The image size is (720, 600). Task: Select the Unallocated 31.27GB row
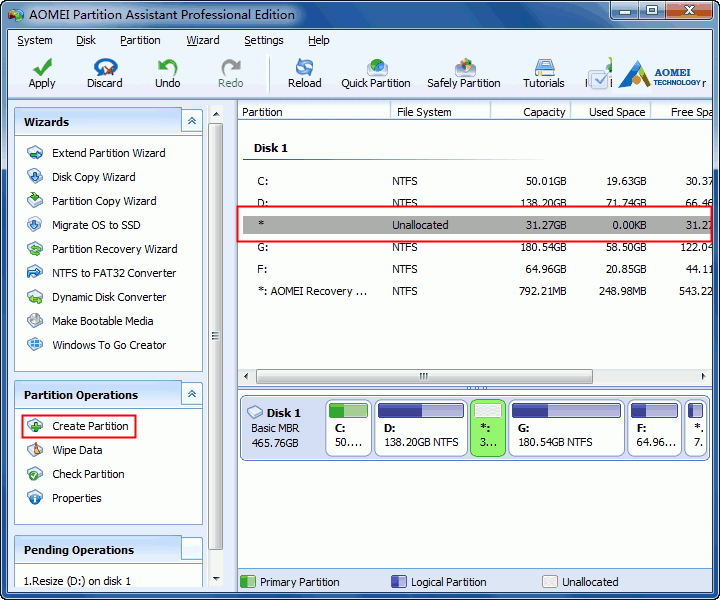pos(478,225)
